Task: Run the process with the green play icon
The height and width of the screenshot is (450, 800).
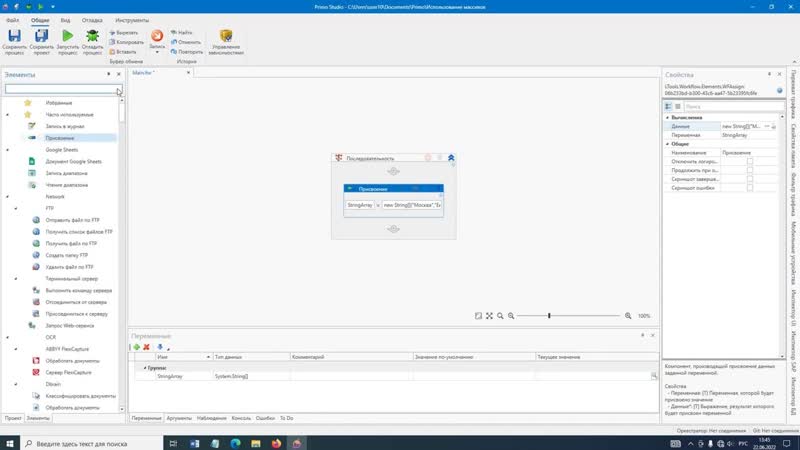Action: 67,36
